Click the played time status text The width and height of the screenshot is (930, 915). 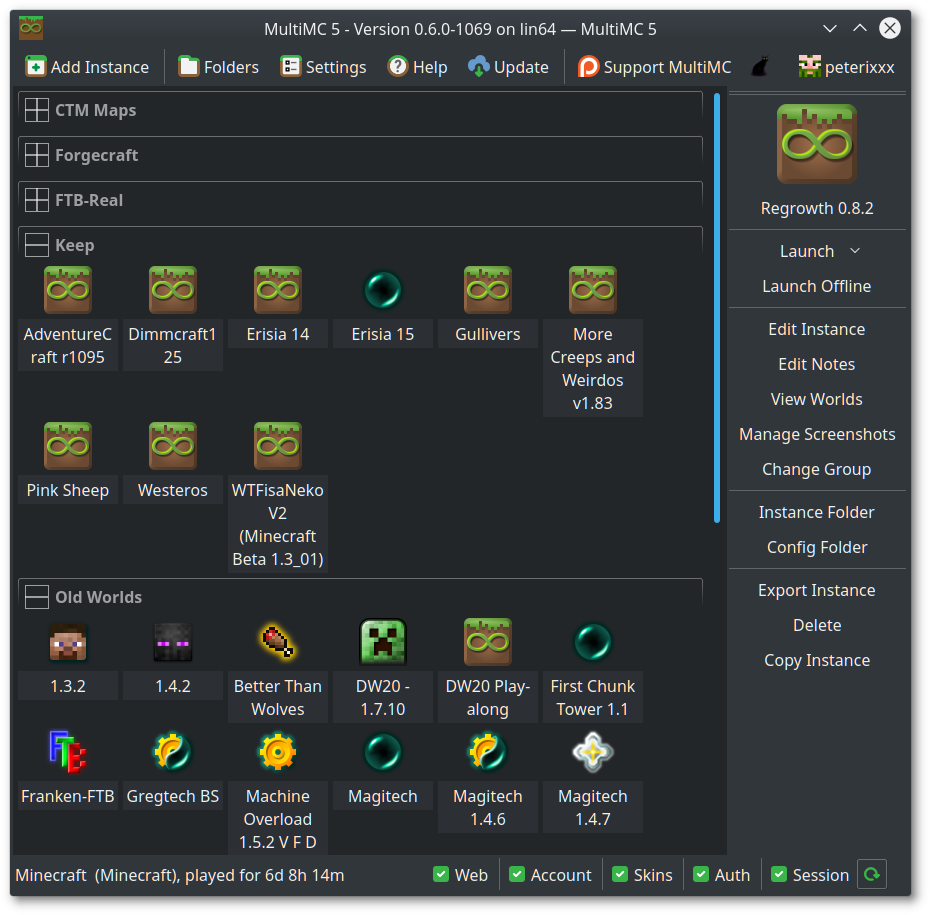point(180,875)
